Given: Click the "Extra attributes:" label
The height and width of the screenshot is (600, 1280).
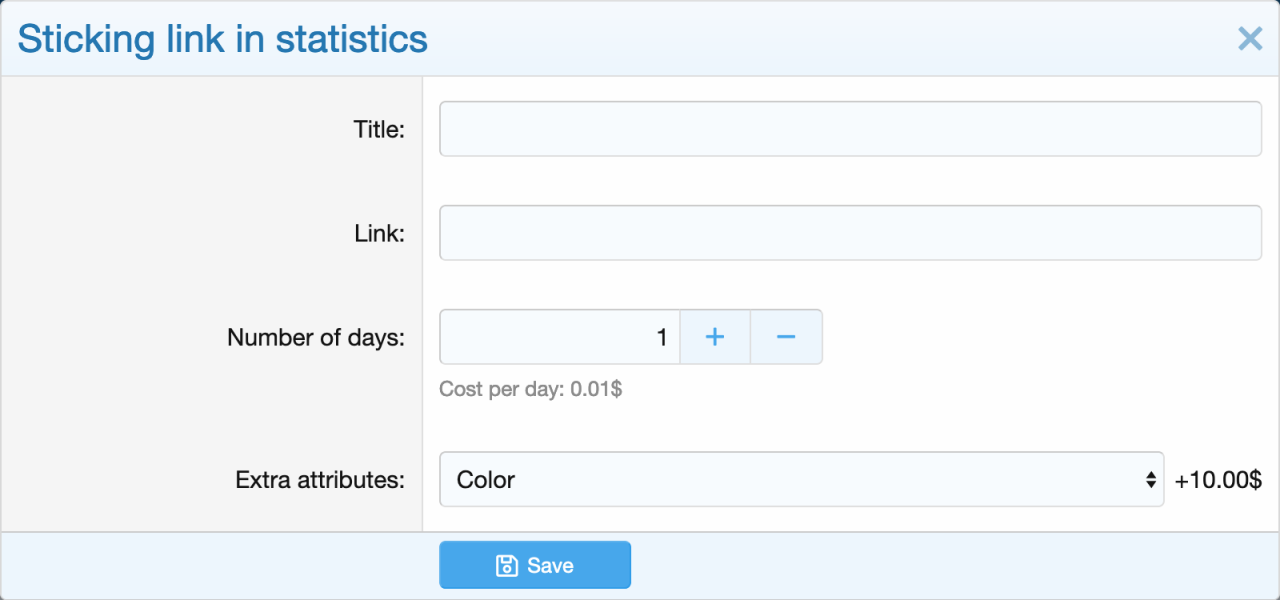Looking at the screenshot, I should click(320, 480).
